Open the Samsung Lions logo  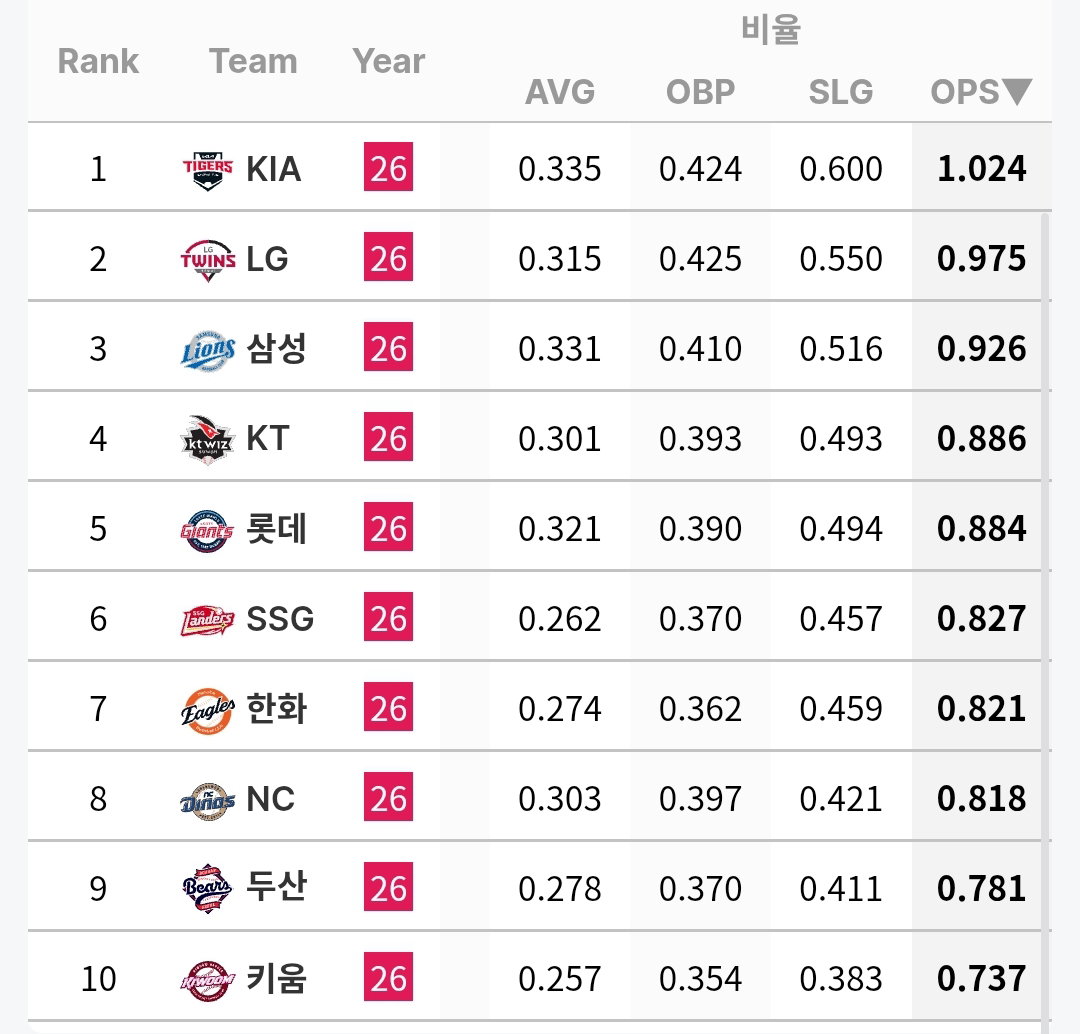pos(207,350)
